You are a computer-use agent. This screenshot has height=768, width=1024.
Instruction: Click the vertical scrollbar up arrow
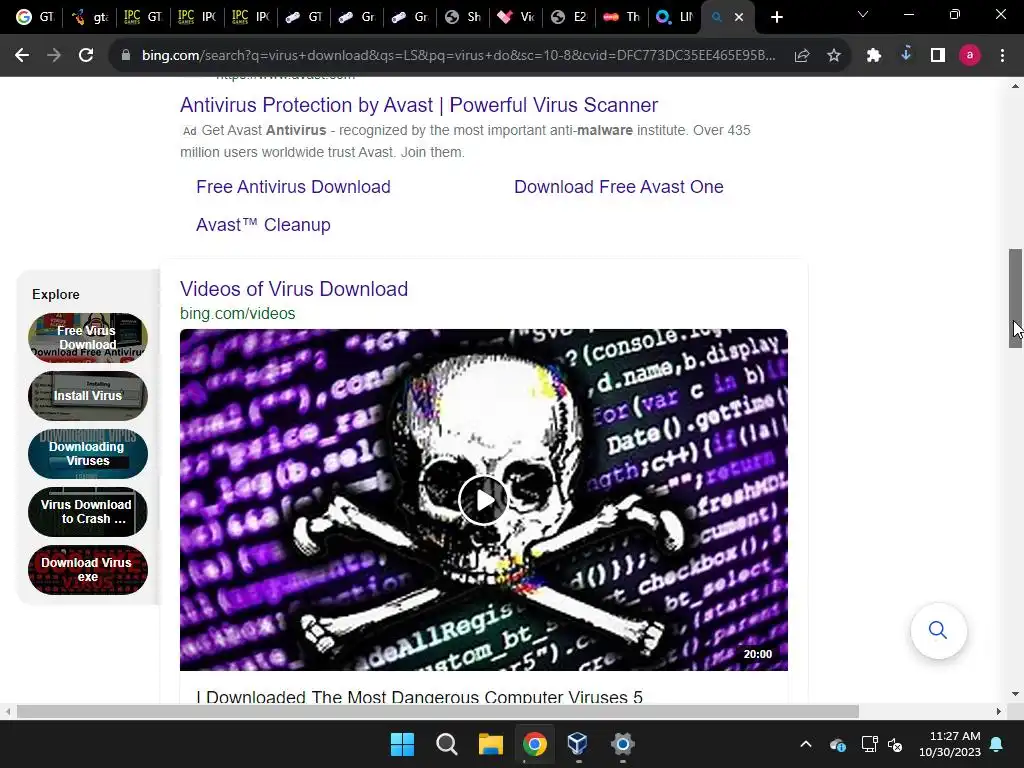tap(1015, 86)
